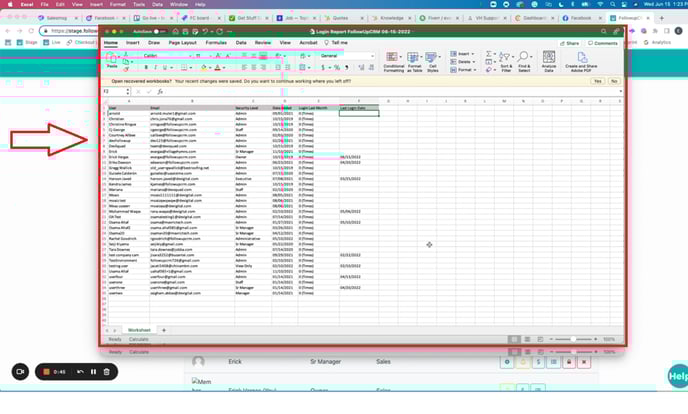The image size is (688, 414).
Task: Click the Paste icon in Excel ribbon
Action: (112, 60)
